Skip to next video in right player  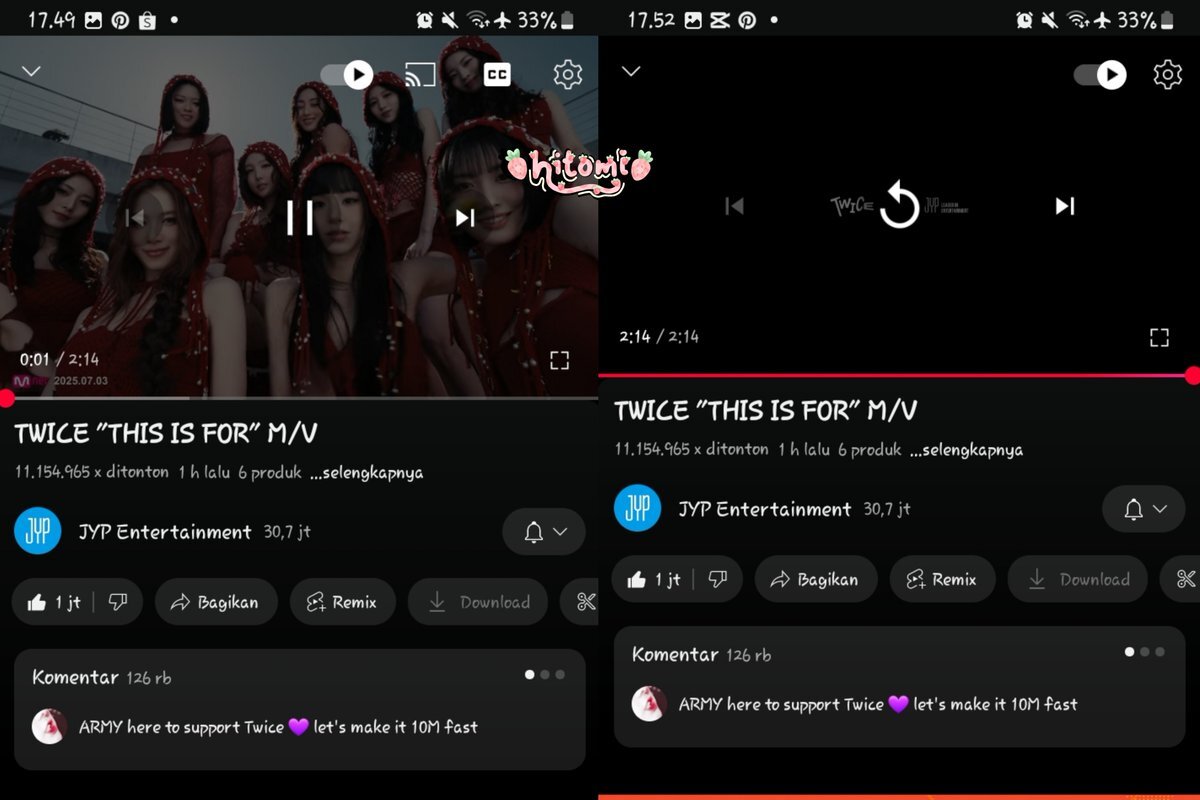[x=1065, y=206]
